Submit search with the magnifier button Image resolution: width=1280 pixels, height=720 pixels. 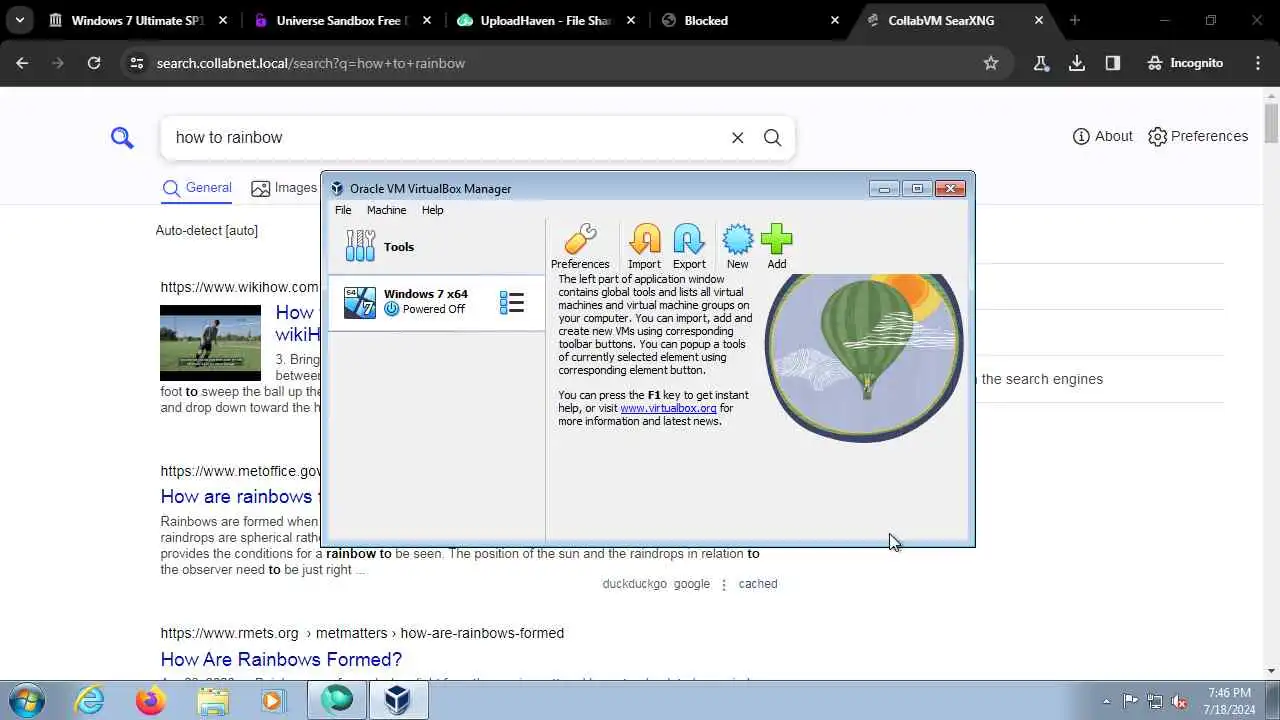point(773,138)
